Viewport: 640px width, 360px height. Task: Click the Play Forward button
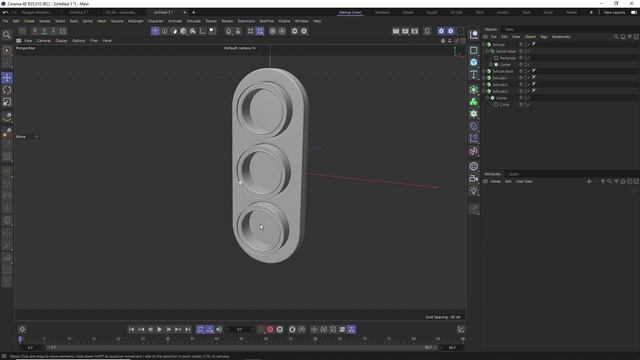click(x=159, y=329)
